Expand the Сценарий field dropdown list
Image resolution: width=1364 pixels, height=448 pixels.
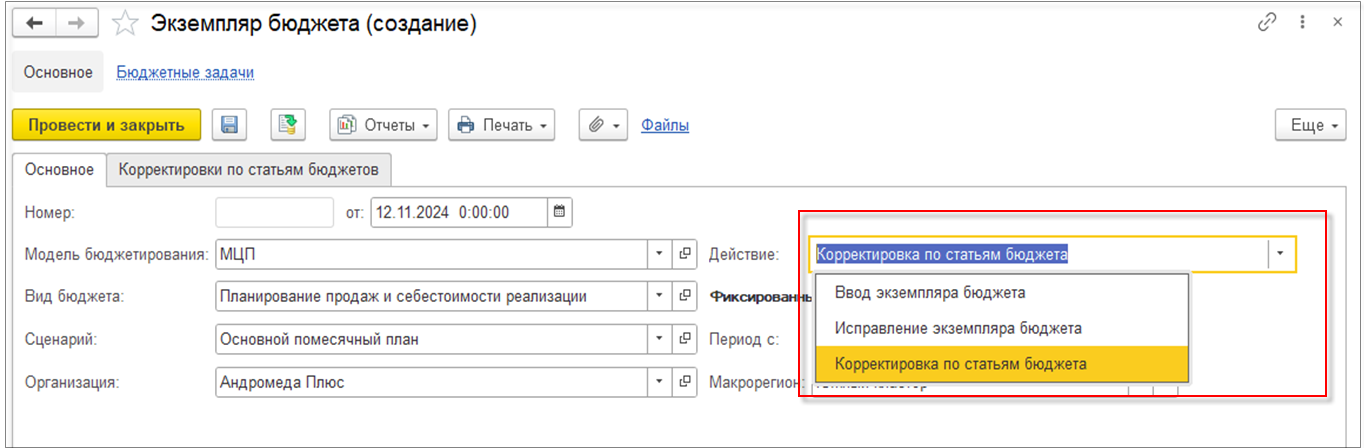click(659, 339)
